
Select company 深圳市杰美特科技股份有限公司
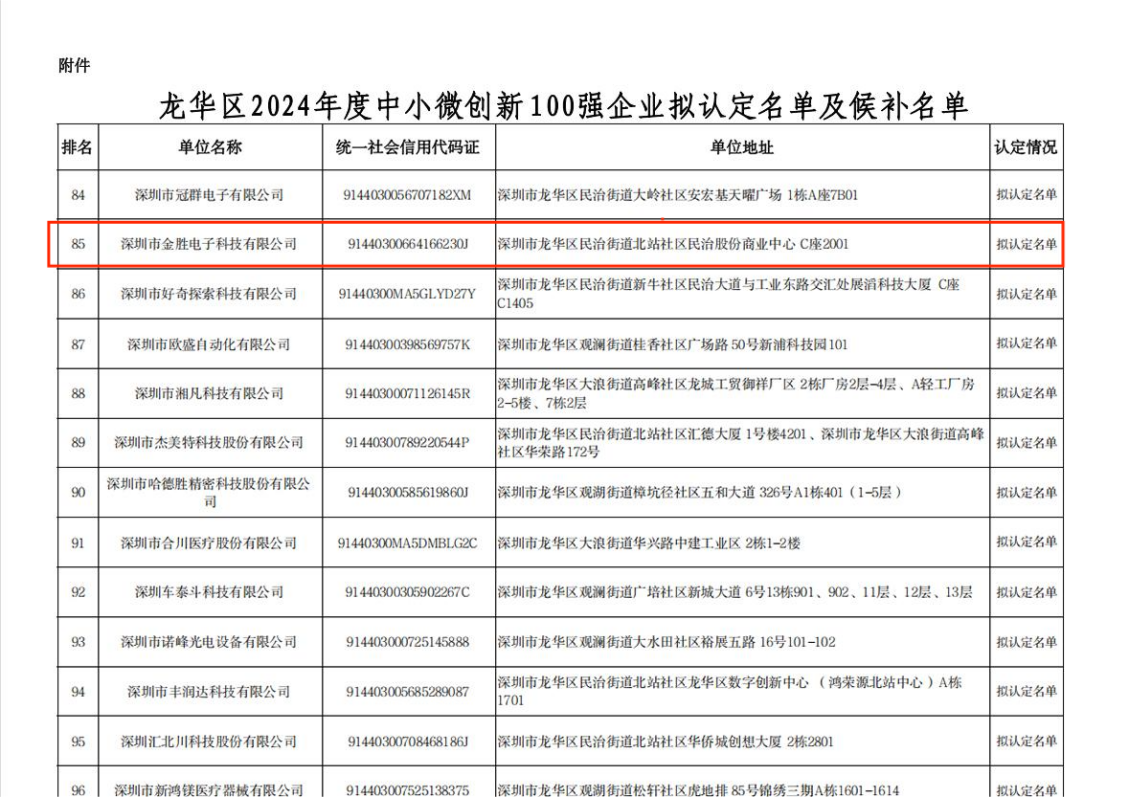(x=209, y=443)
